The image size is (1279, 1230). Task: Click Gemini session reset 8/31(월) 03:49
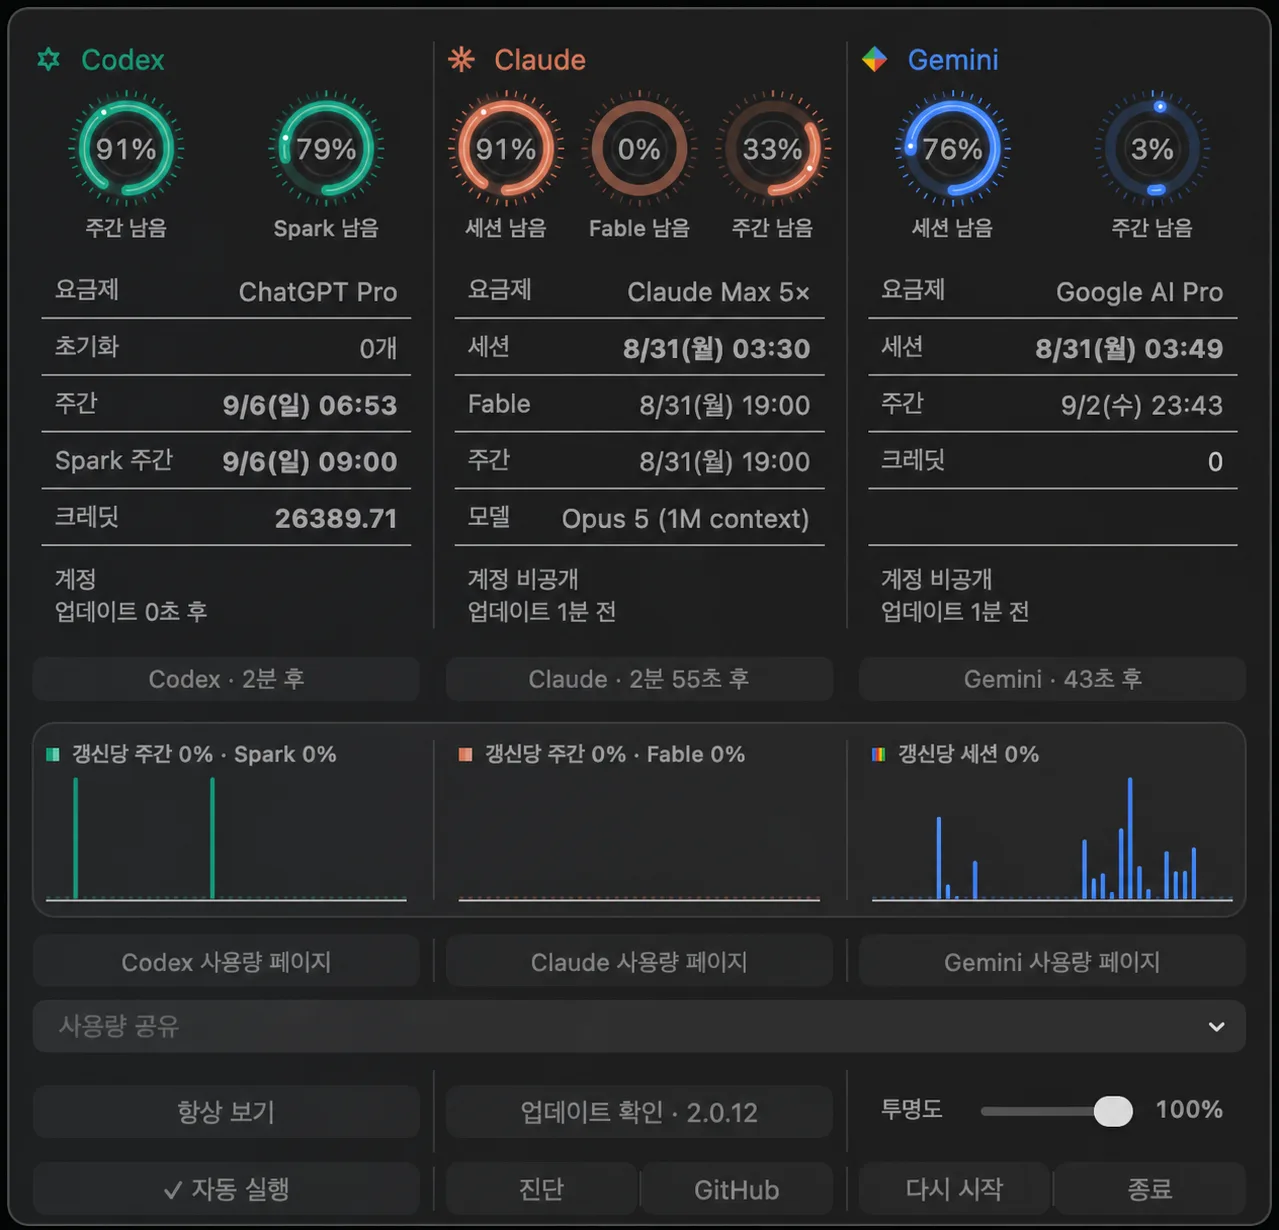(1129, 349)
